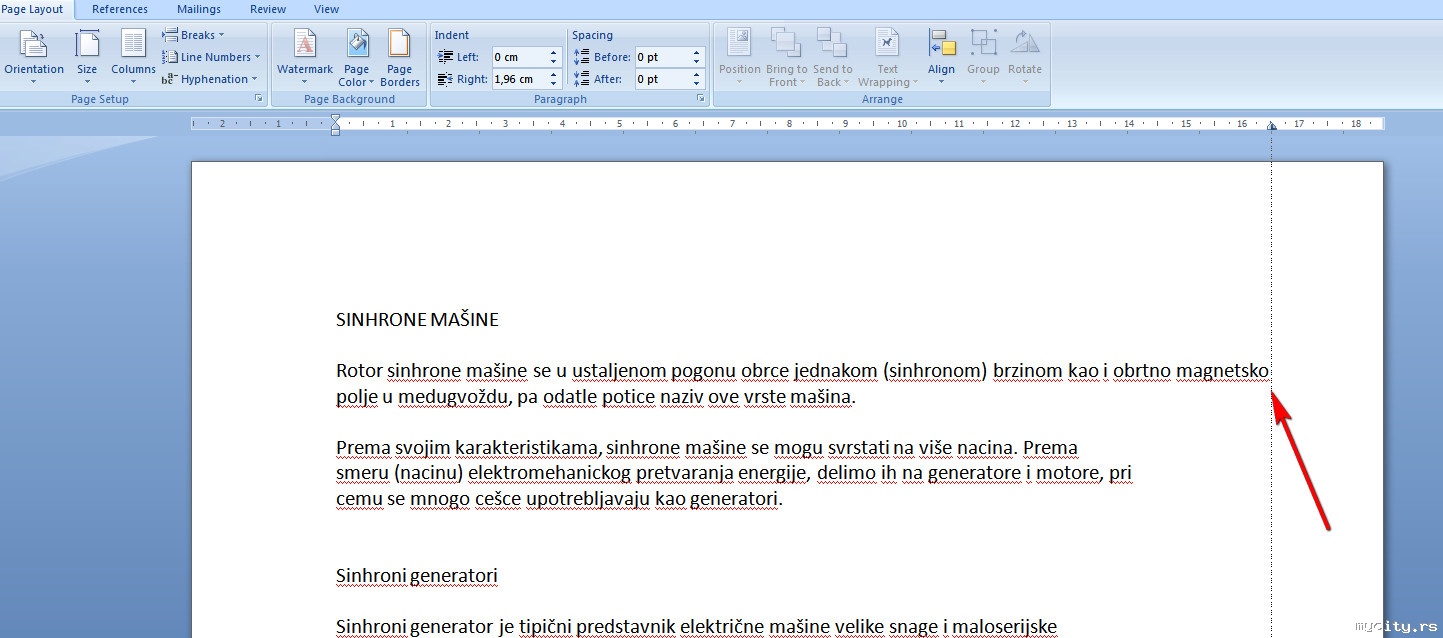
Task: Click the word elektromehanickog in the document
Action: click(550, 473)
